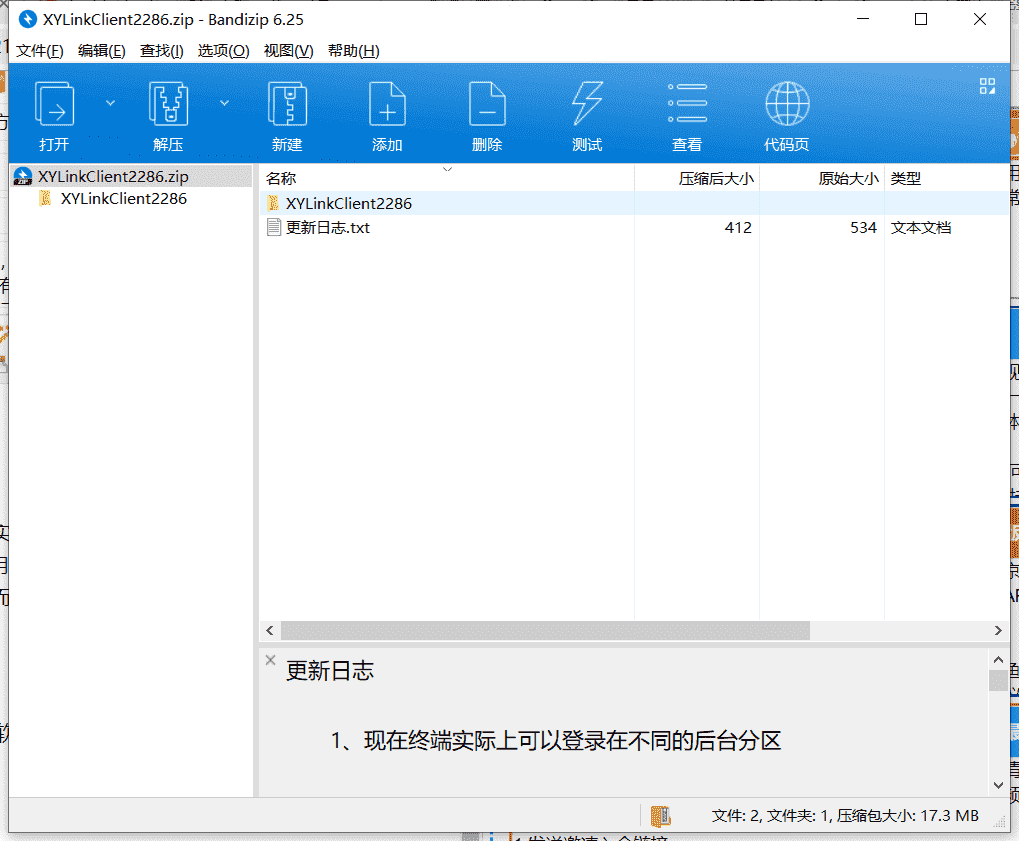The width and height of the screenshot is (1019, 841).
Task: Sort by 类型 column header
Action: pyautogui.click(x=905, y=178)
